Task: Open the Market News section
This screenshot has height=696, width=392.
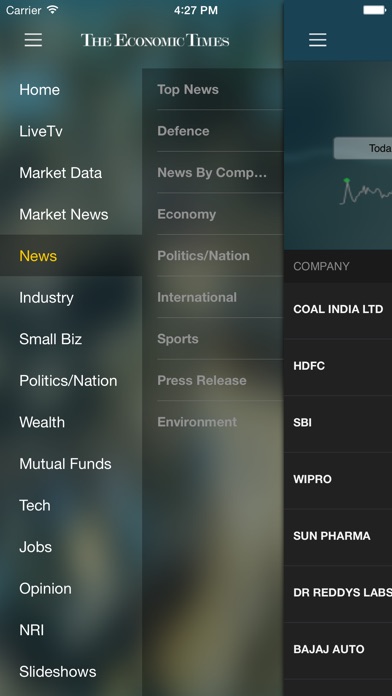Action: coord(71,214)
